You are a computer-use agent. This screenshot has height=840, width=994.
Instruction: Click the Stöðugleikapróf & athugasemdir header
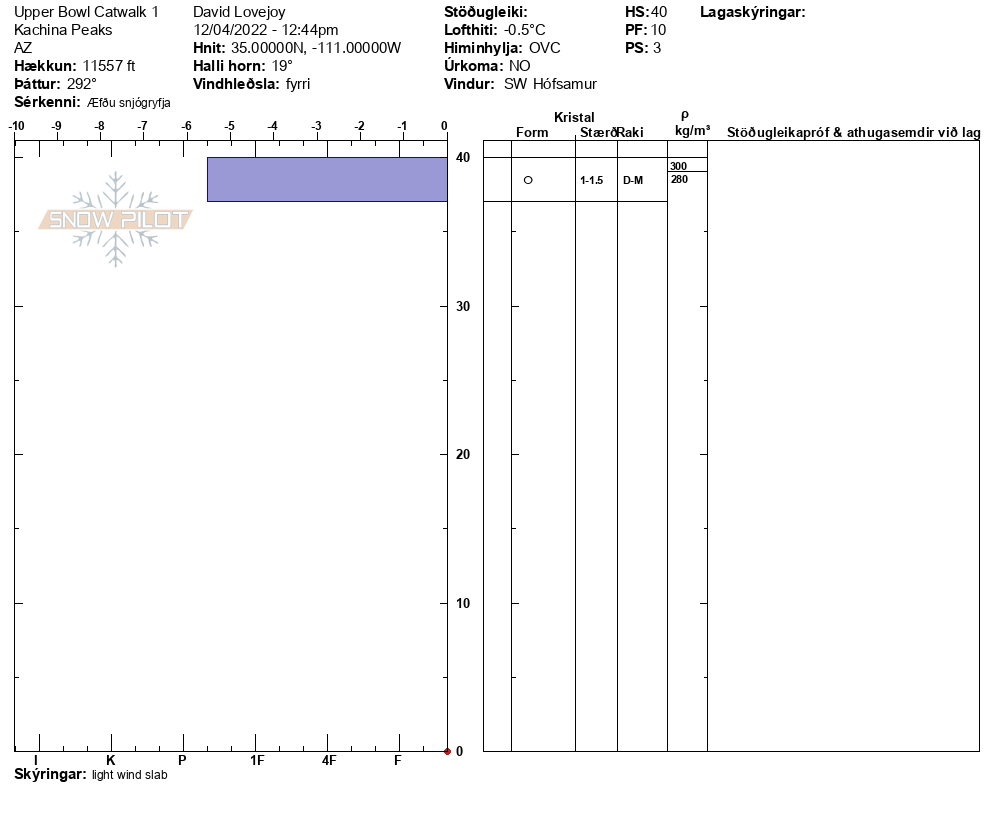[x=853, y=132]
